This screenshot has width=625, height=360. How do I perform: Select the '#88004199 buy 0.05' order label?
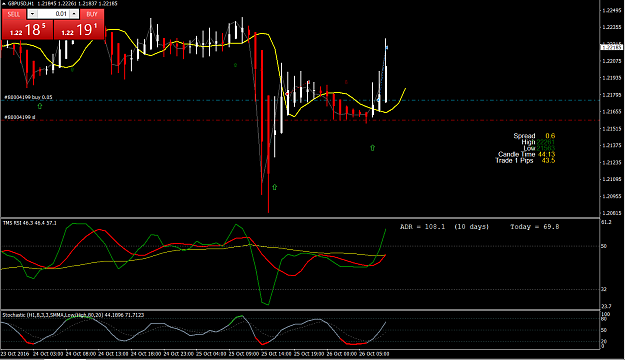tap(28, 97)
